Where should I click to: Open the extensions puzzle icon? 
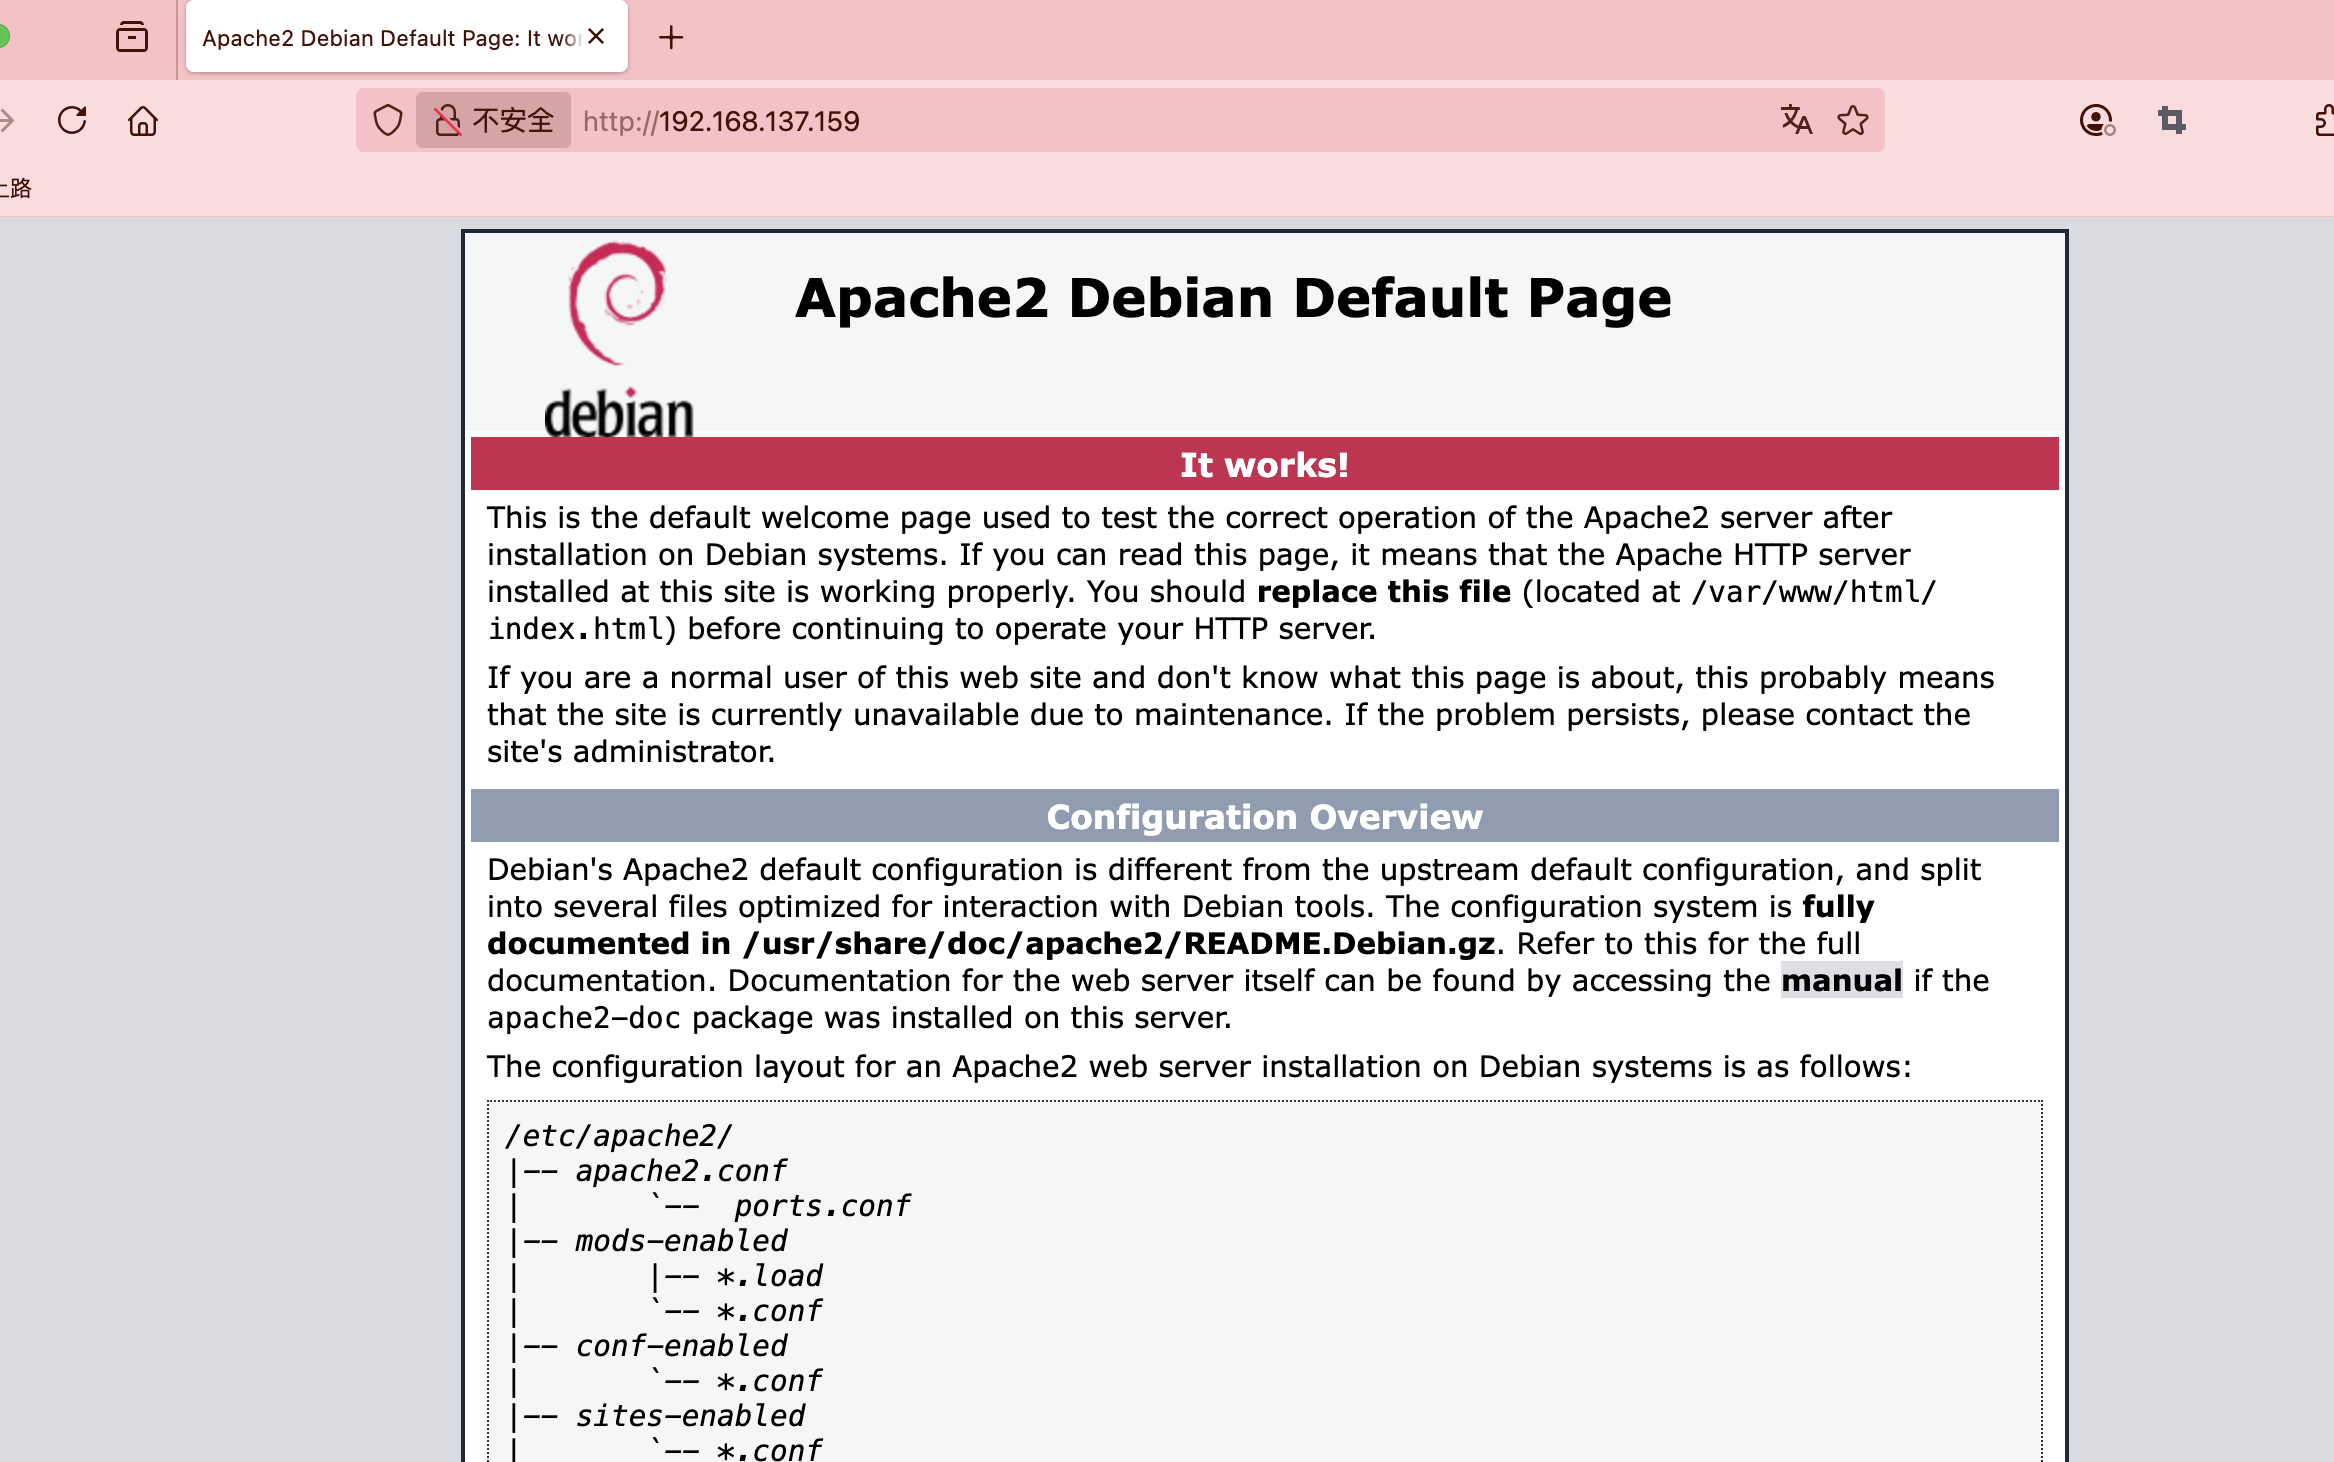pos(2324,121)
